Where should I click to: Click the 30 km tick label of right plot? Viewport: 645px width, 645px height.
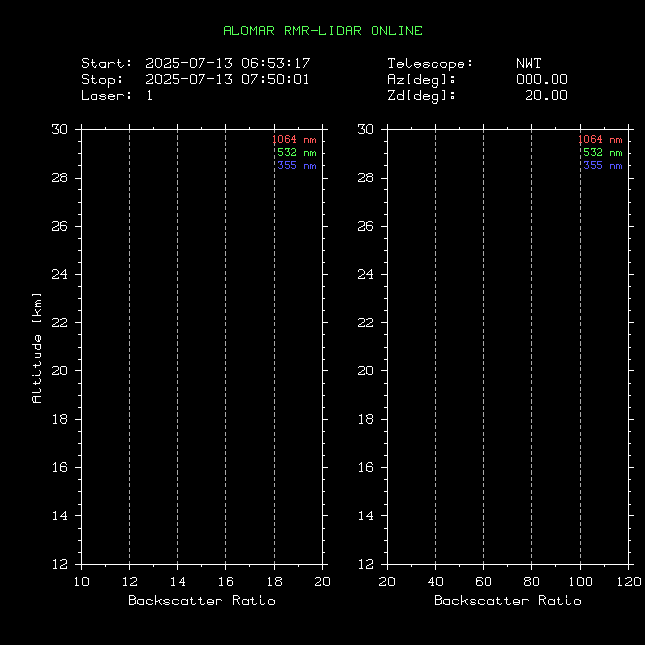click(x=366, y=130)
